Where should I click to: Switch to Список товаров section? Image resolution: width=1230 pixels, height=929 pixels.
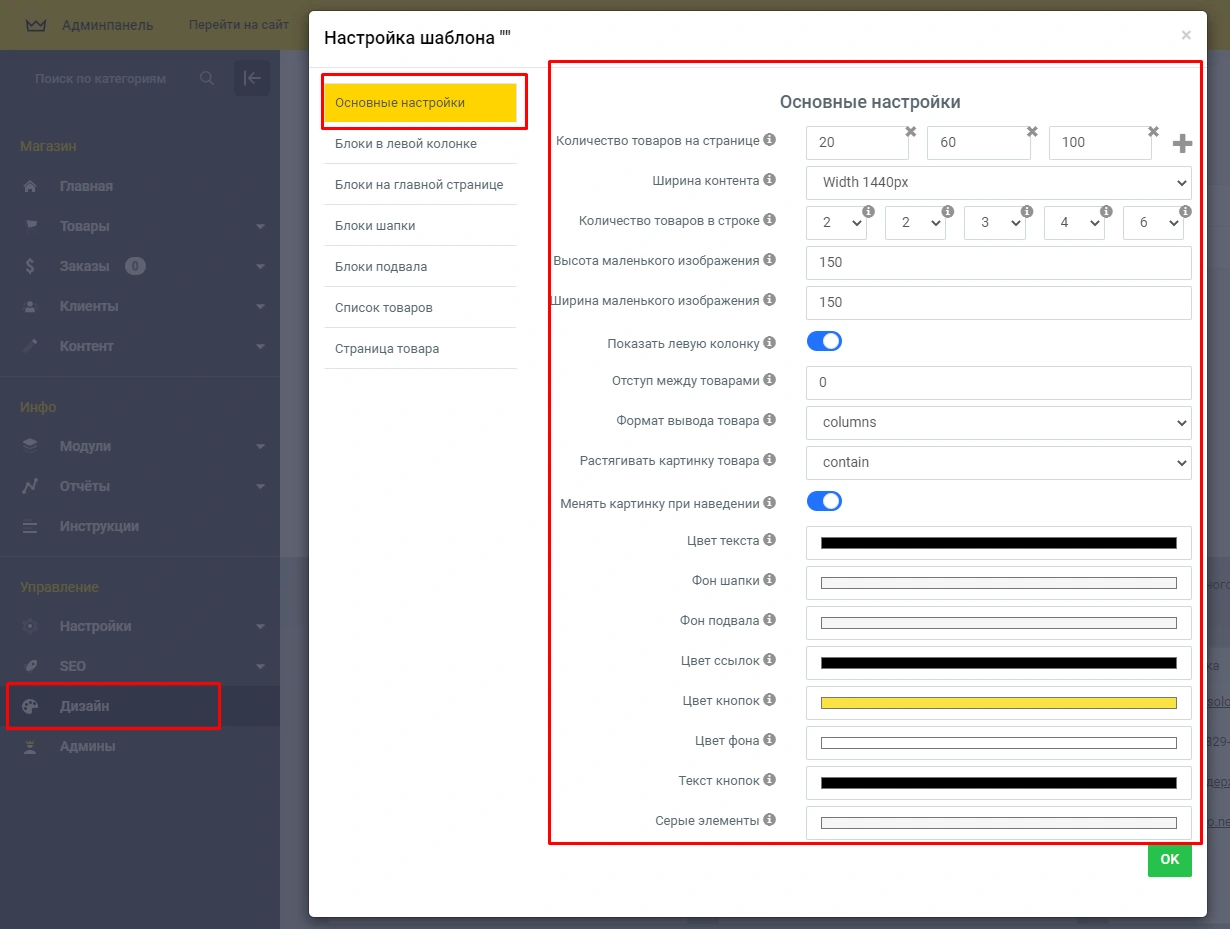coord(384,308)
